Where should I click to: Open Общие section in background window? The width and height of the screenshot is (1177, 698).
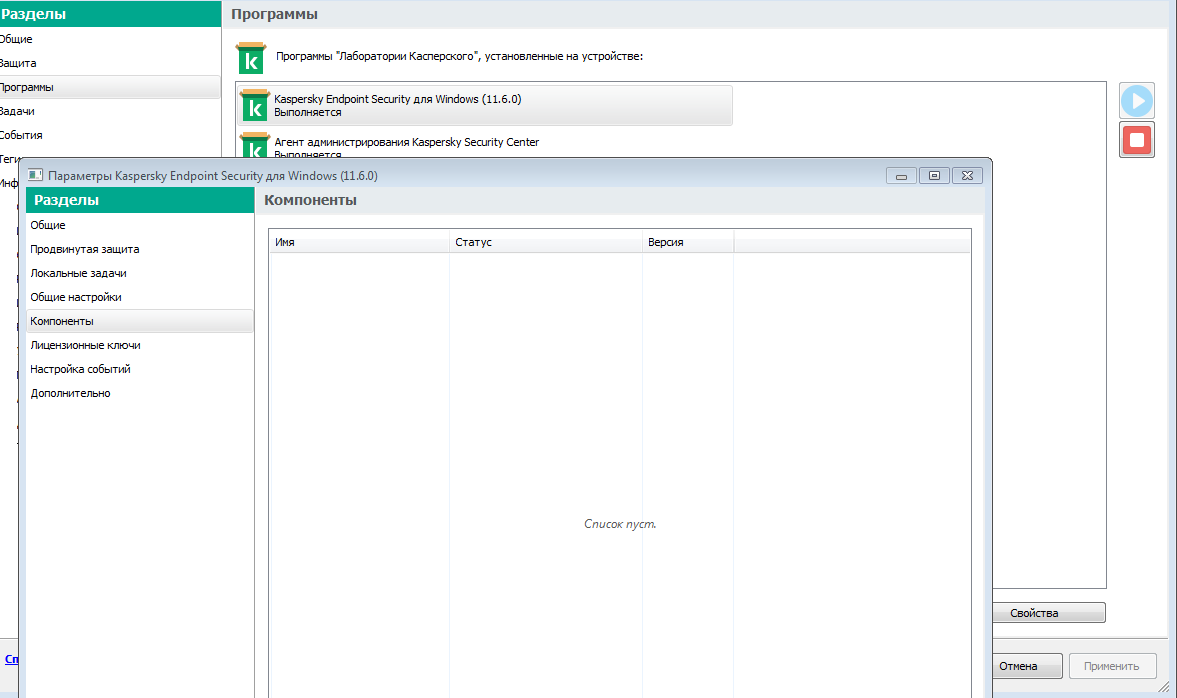110,39
